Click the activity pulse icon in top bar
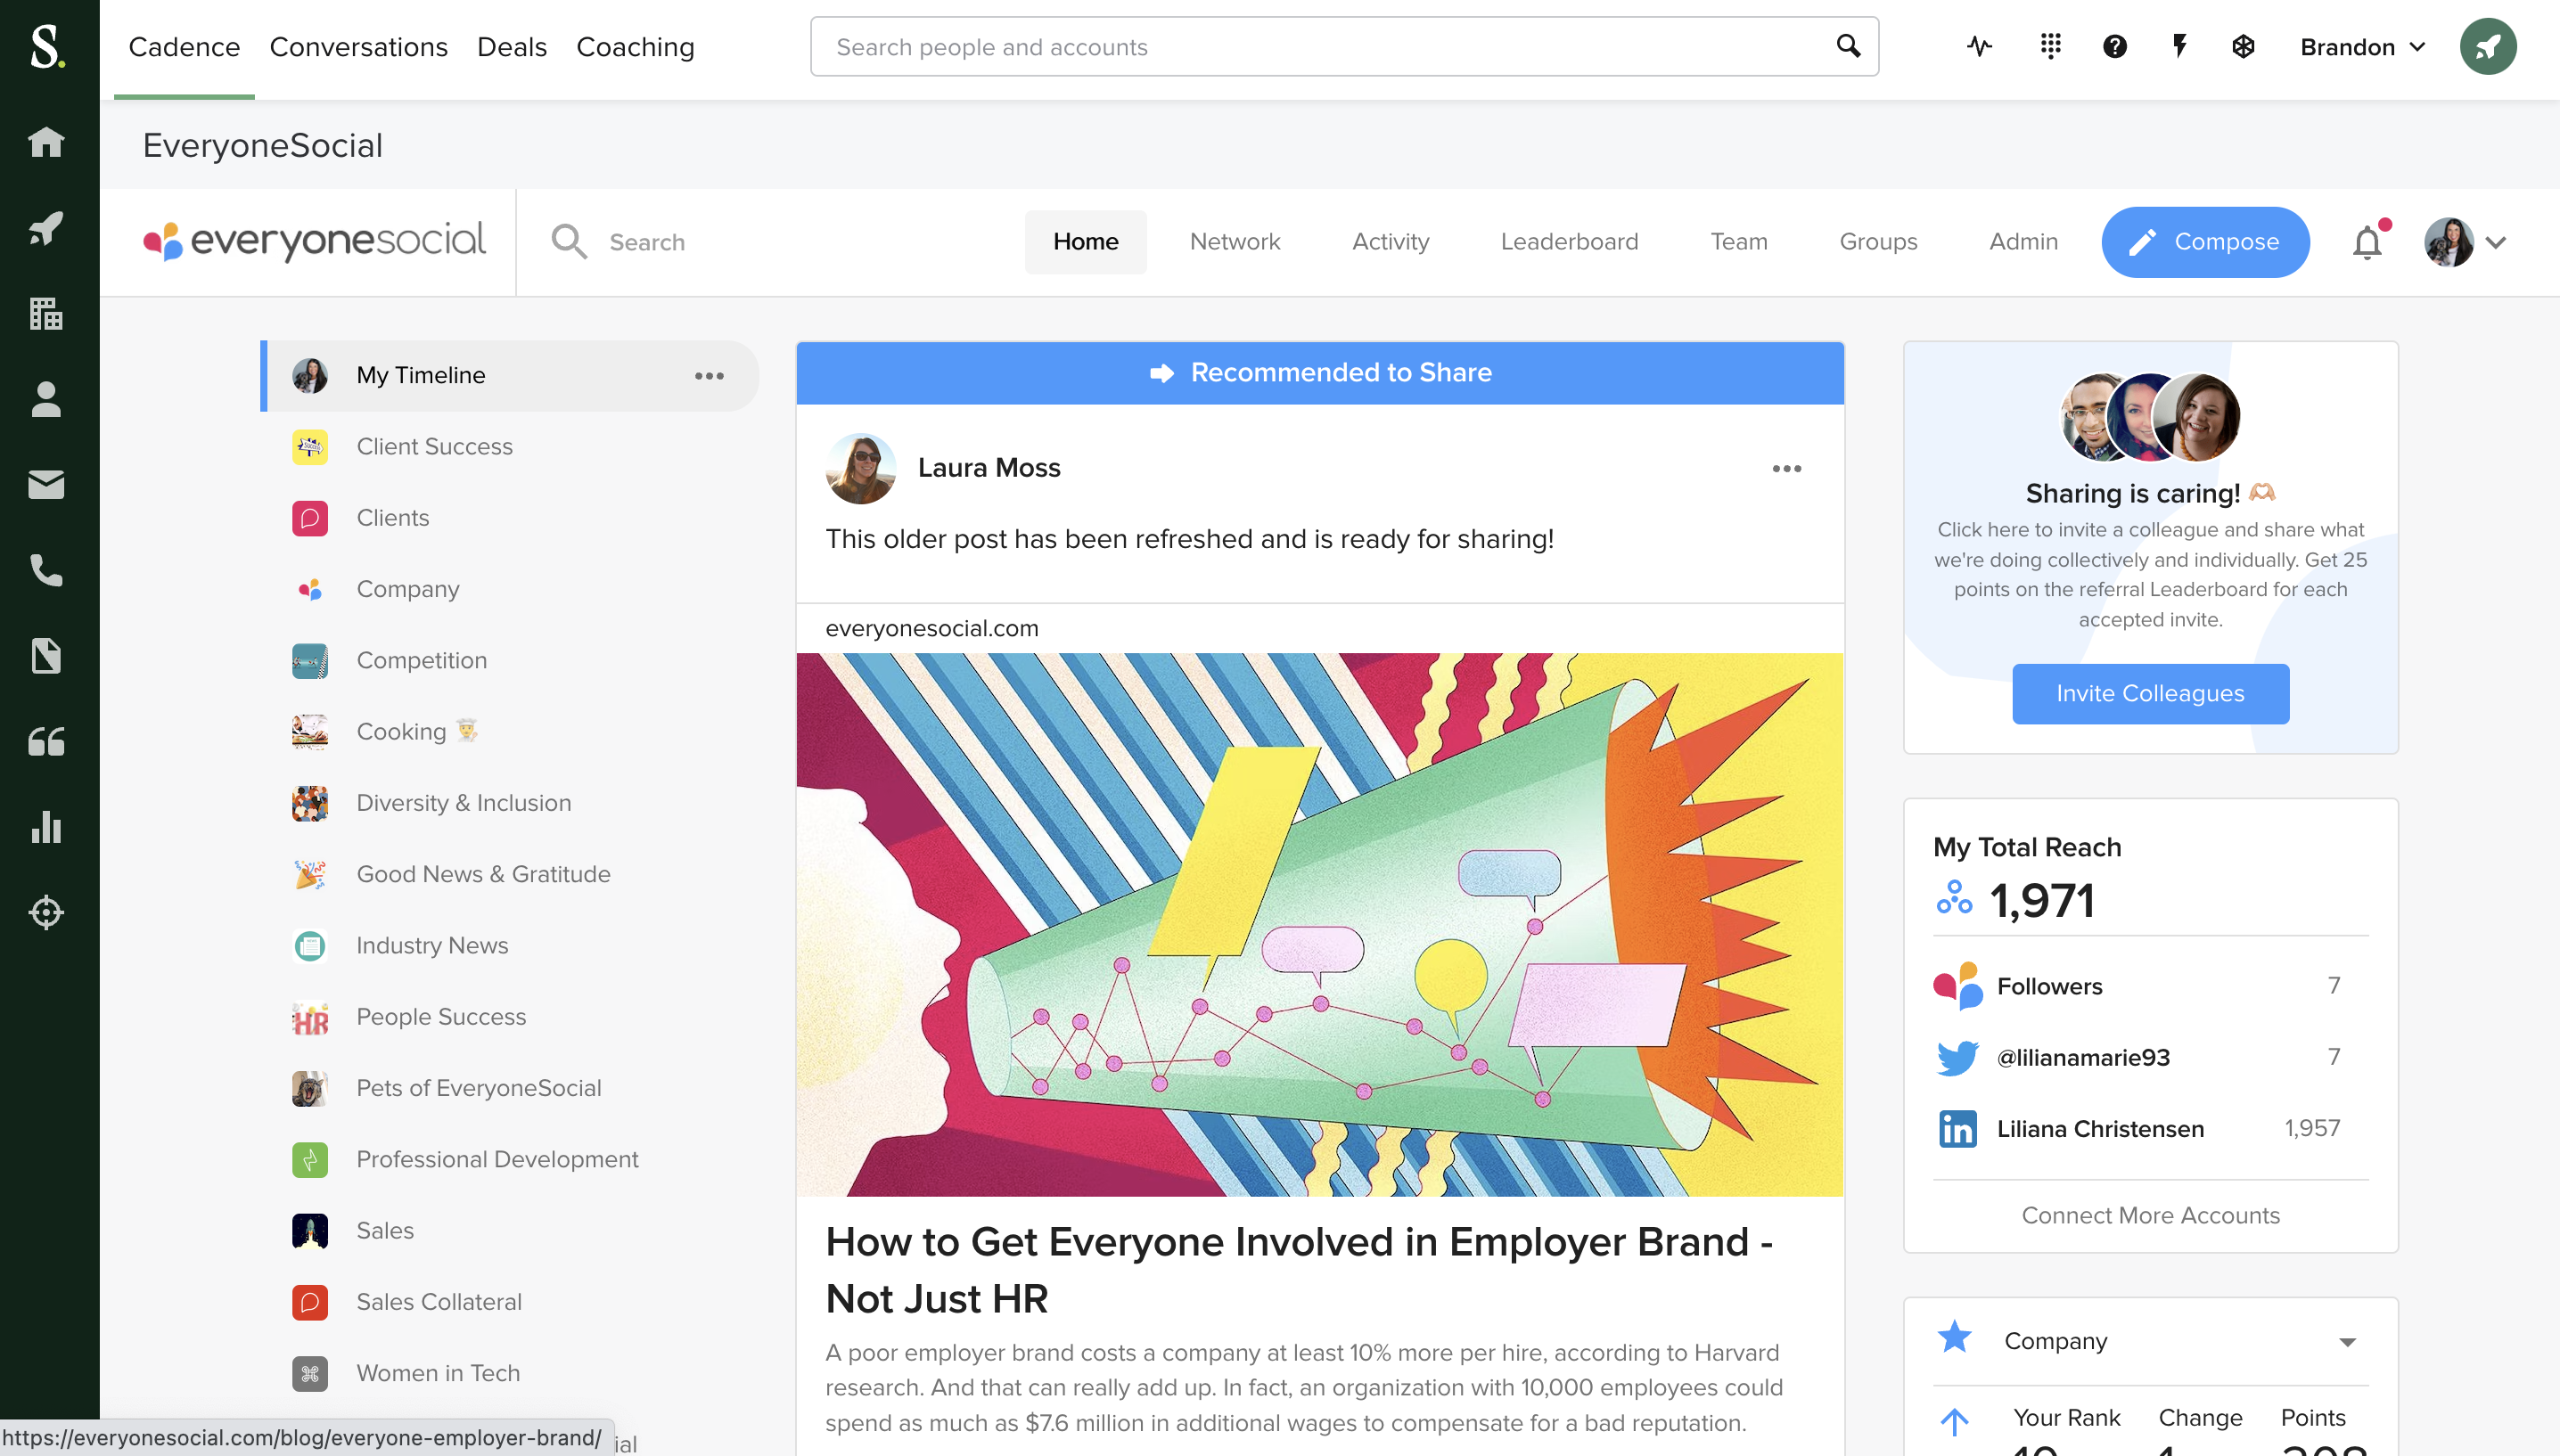This screenshot has height=1456, width=2560. point(1979,46)
